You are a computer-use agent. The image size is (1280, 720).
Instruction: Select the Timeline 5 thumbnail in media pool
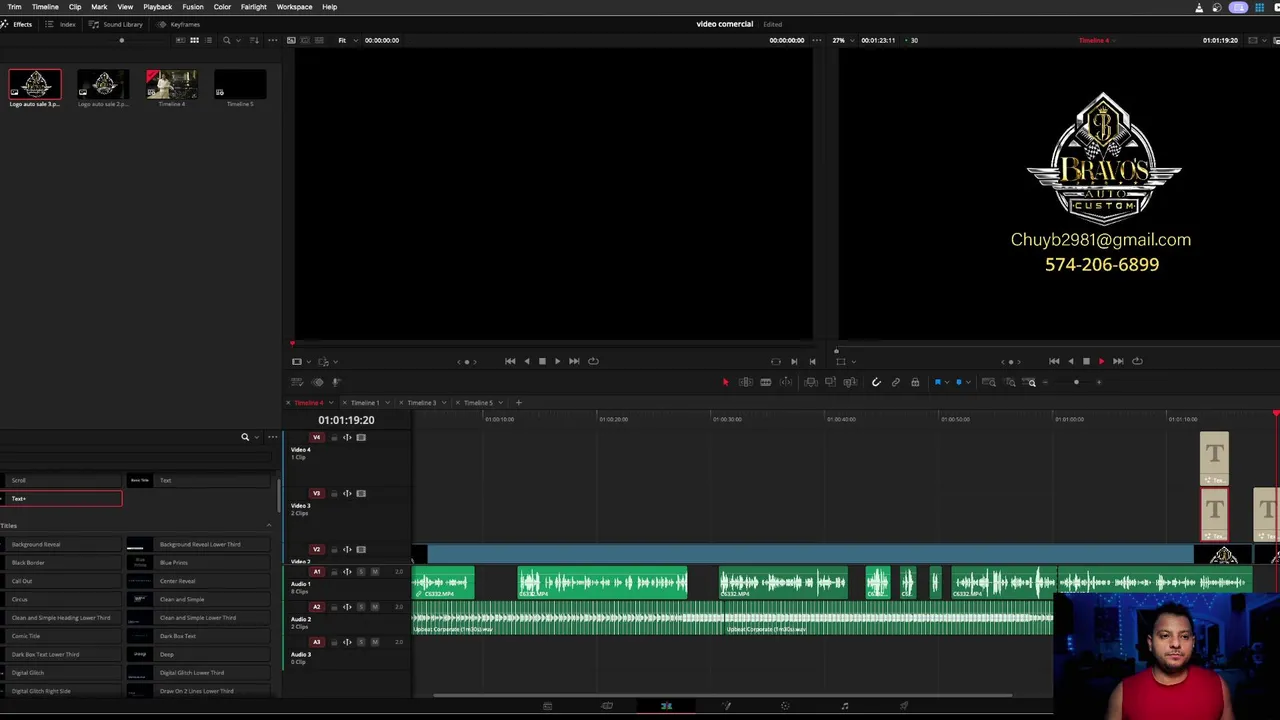(x=239, y=84)
